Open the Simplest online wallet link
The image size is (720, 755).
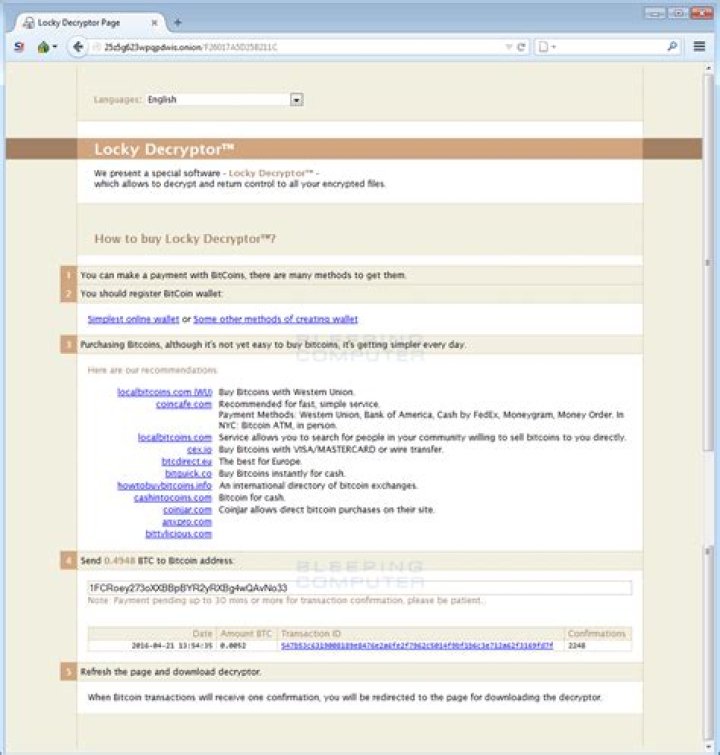tap(133, 319)
